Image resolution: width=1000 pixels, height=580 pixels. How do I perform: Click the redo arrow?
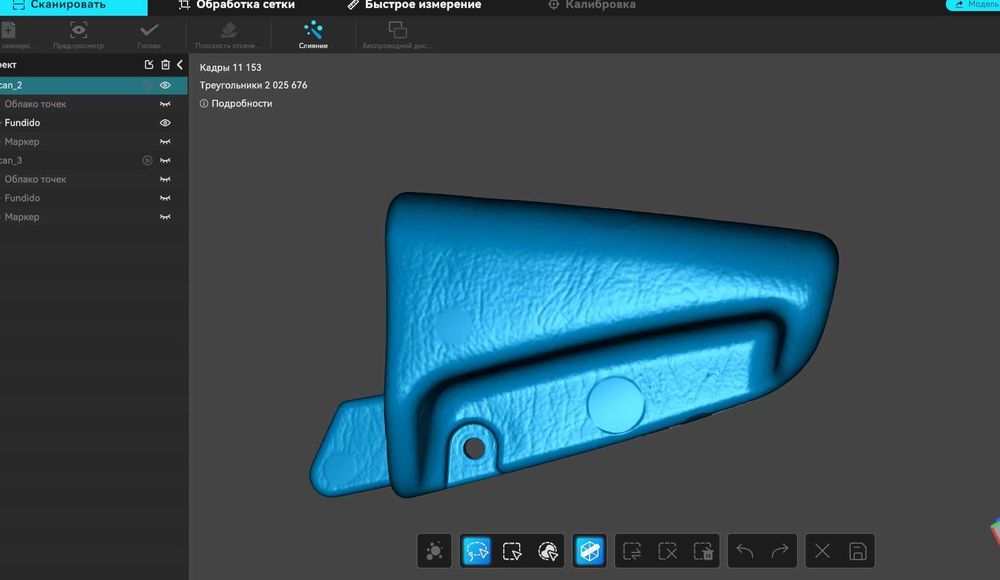pos(780,551)
